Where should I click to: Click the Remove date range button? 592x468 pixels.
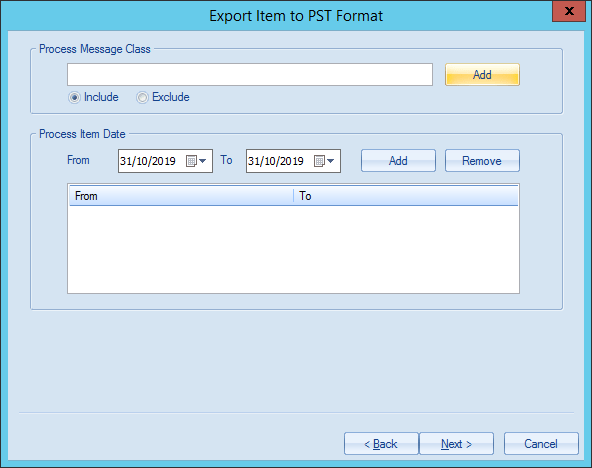tap(482, 161)
